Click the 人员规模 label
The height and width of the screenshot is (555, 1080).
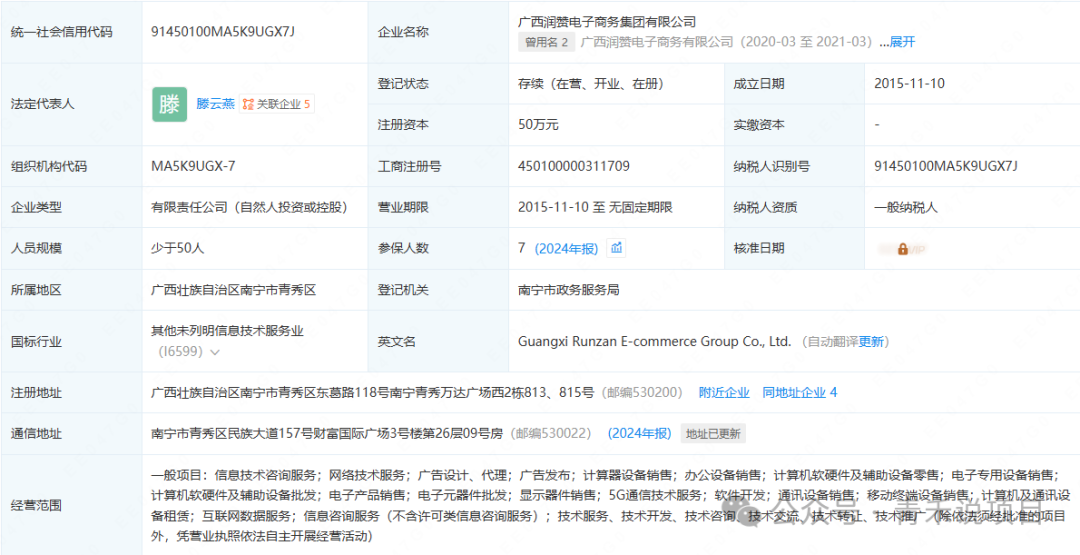(x=37, y=249)
